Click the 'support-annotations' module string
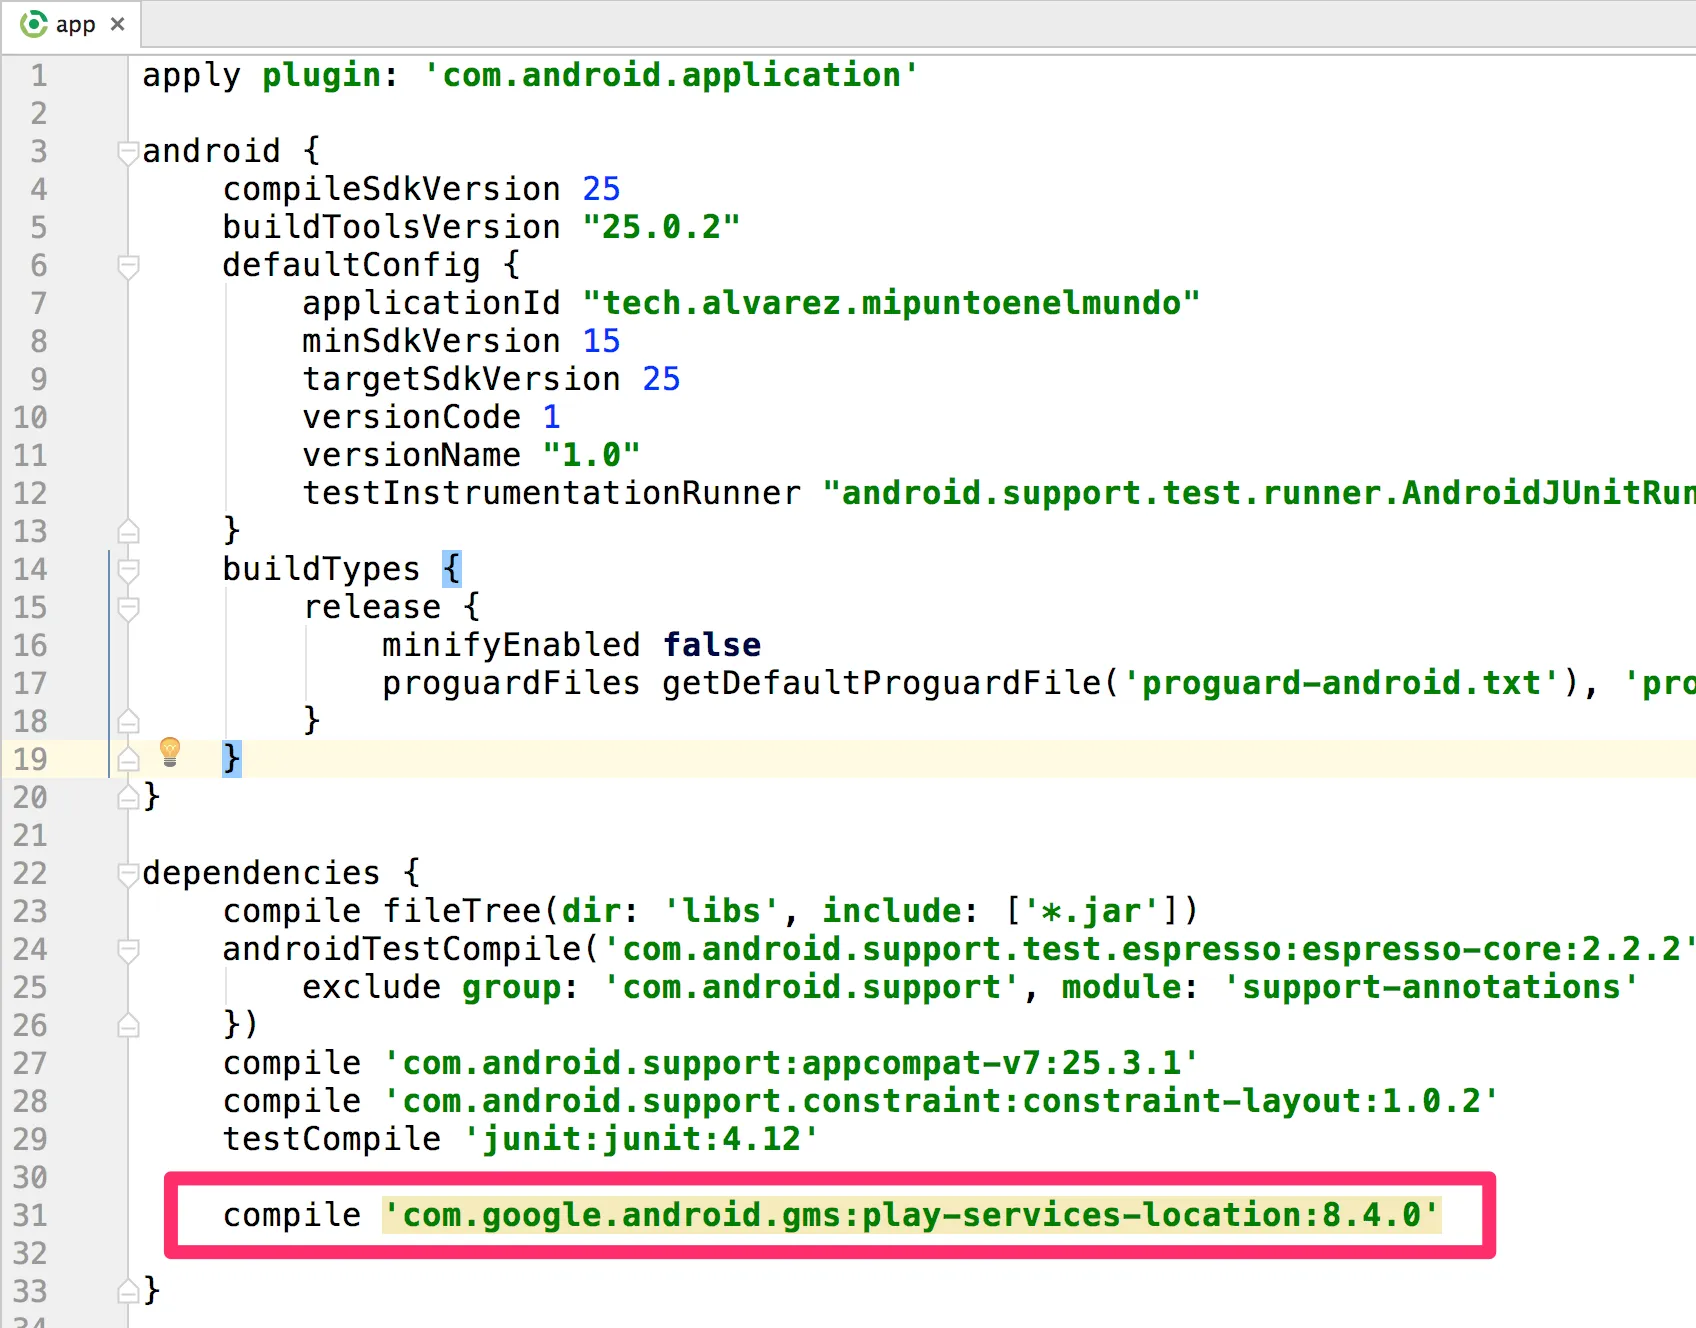Screen dimensions: 1696x1328 pos(1431,987)
